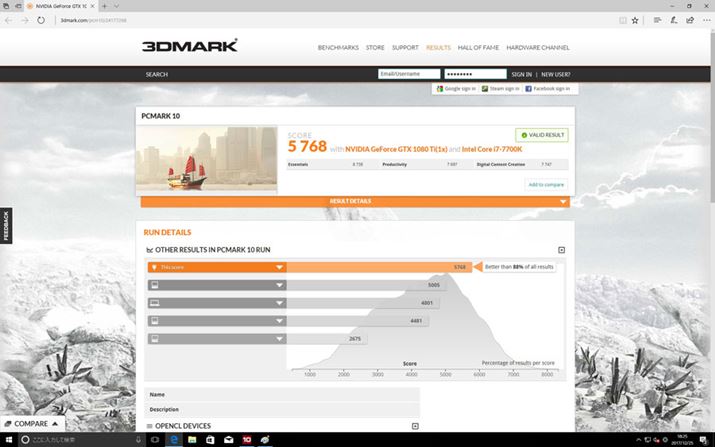Click the SEARCH link

(x=157, y=74)
